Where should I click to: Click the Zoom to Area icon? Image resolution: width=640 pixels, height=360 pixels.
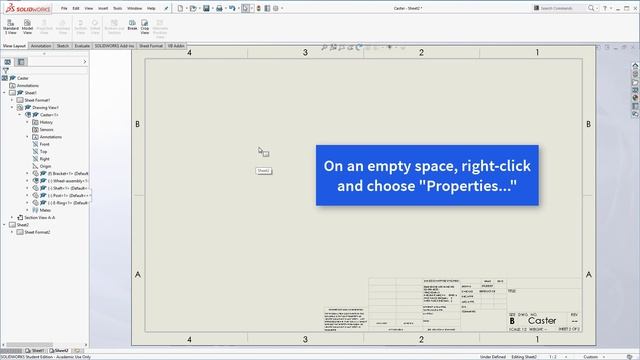333,48
